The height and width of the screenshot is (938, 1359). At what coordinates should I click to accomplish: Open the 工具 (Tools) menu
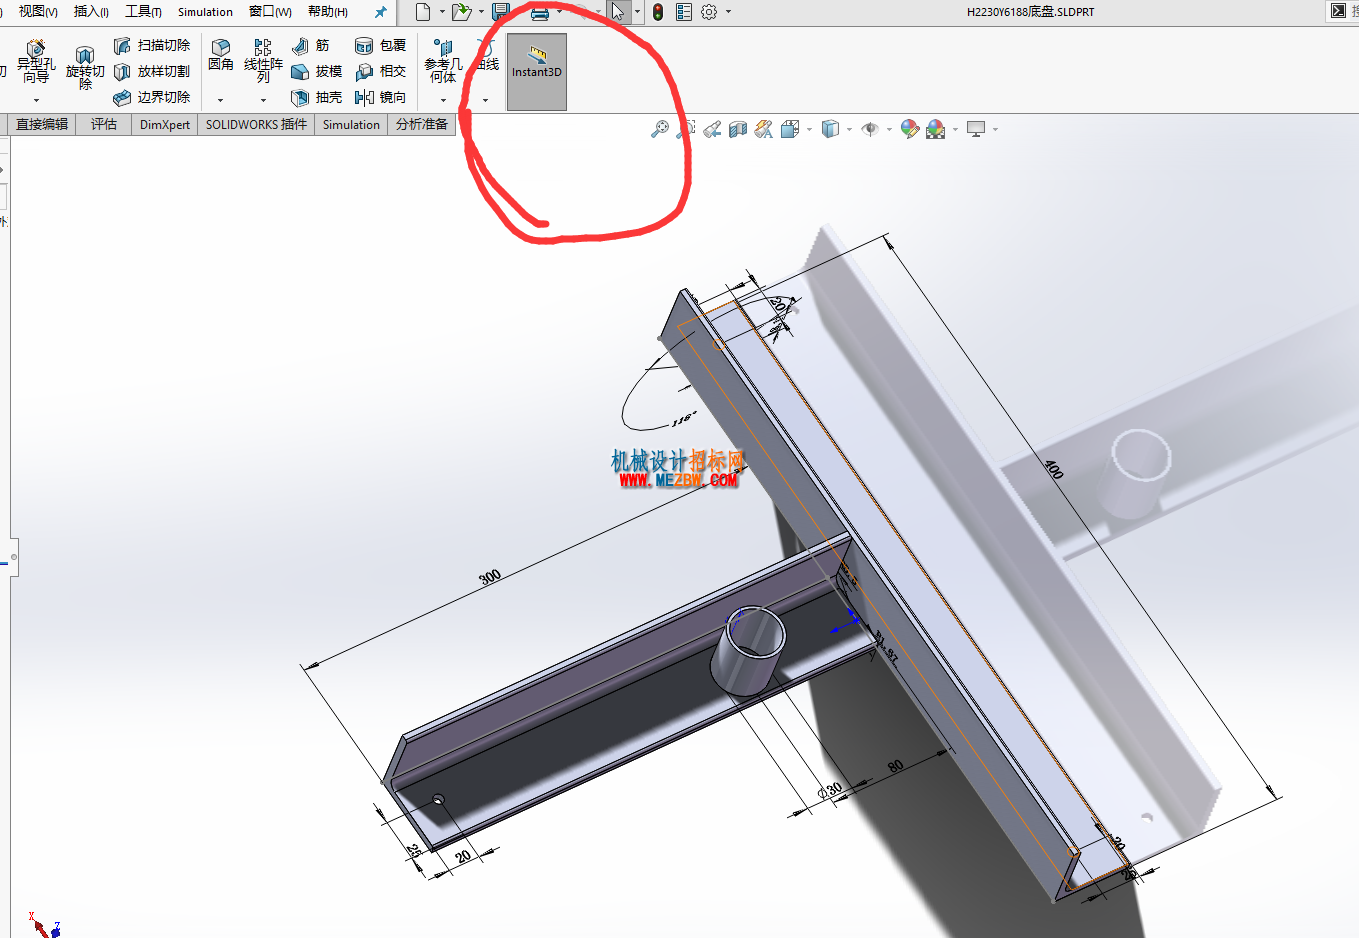tap(143, 12)
